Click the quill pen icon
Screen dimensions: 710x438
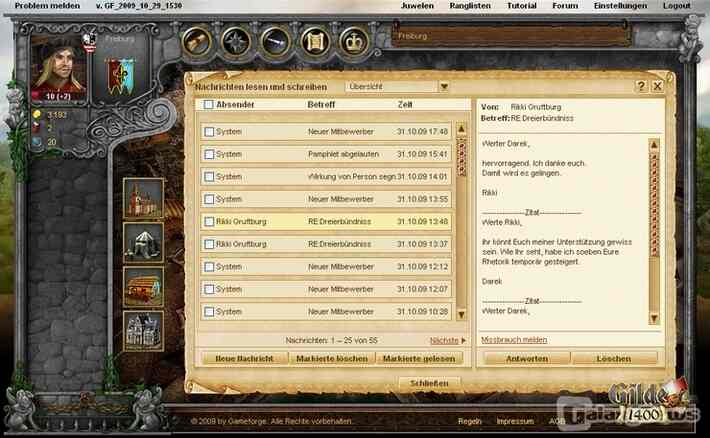tap(275, 42)
